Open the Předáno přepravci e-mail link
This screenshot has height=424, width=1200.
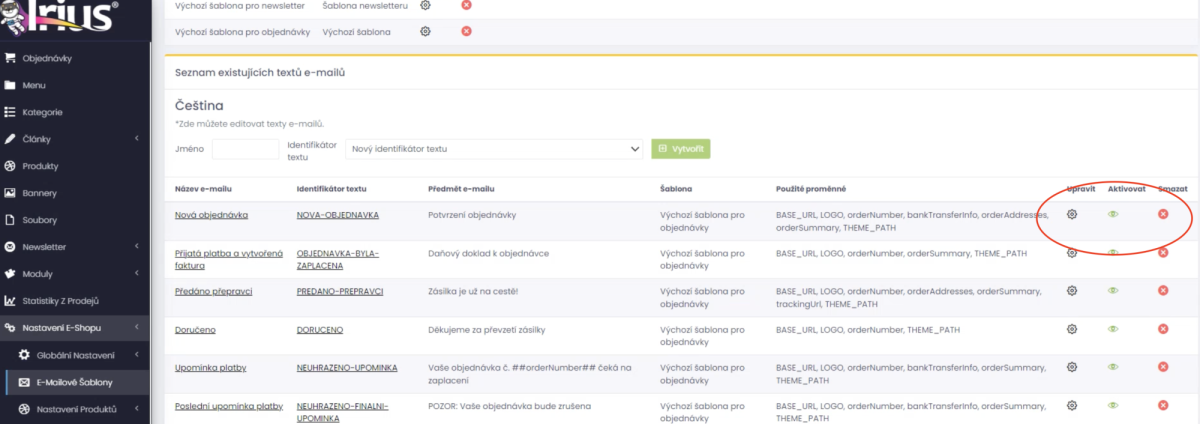(214, 291)
